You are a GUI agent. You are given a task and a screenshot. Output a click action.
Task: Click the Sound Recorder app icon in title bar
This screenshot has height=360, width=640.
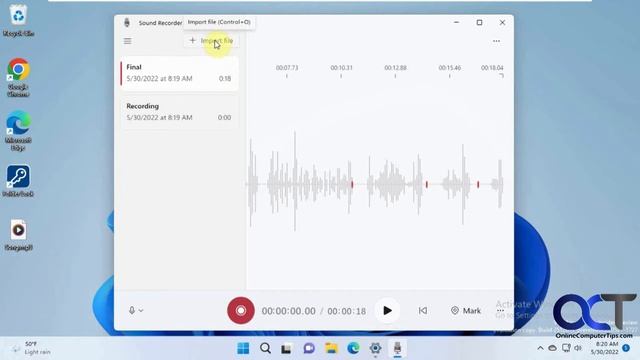[x=127, y=22]
